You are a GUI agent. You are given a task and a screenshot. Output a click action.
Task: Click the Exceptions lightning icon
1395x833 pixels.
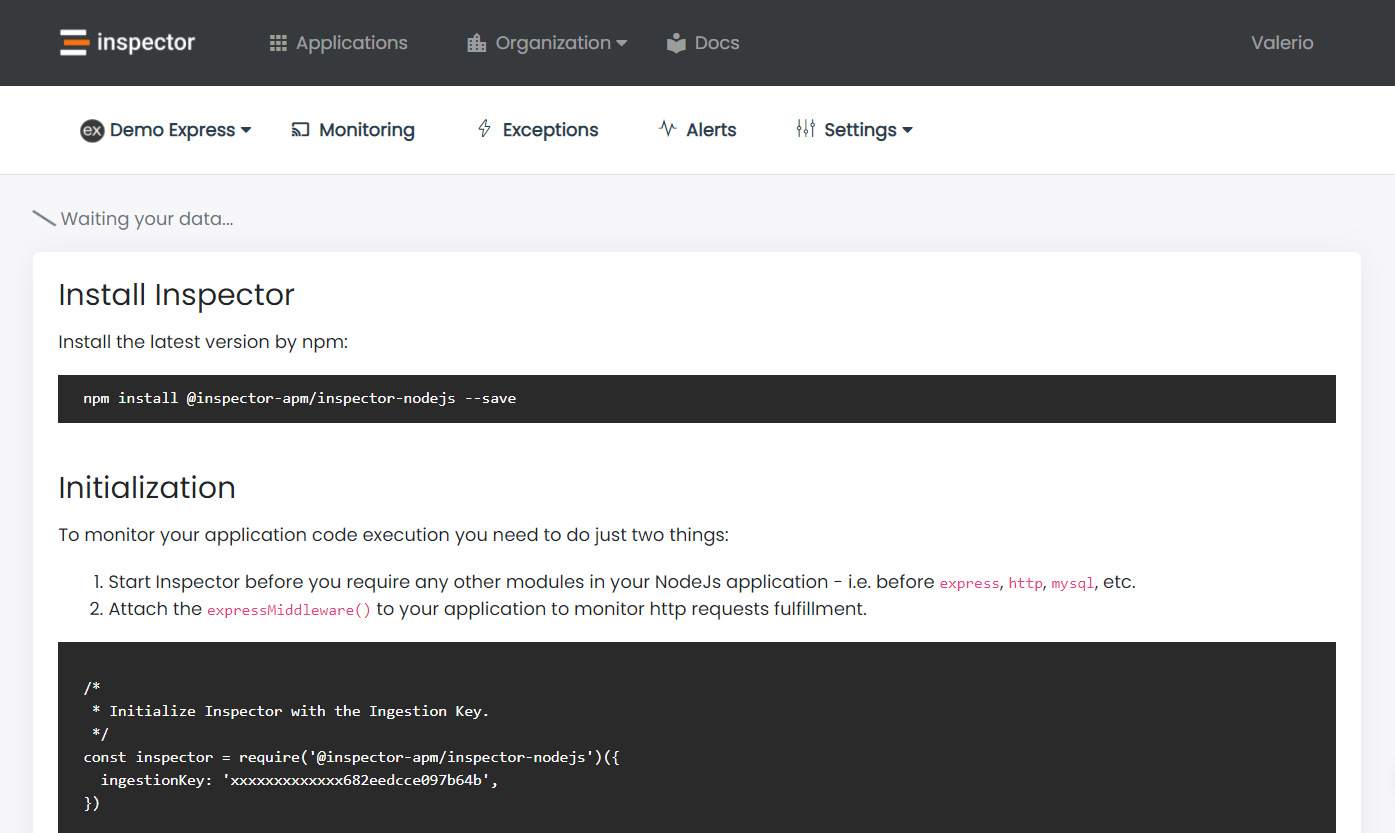tap(483, 129)
